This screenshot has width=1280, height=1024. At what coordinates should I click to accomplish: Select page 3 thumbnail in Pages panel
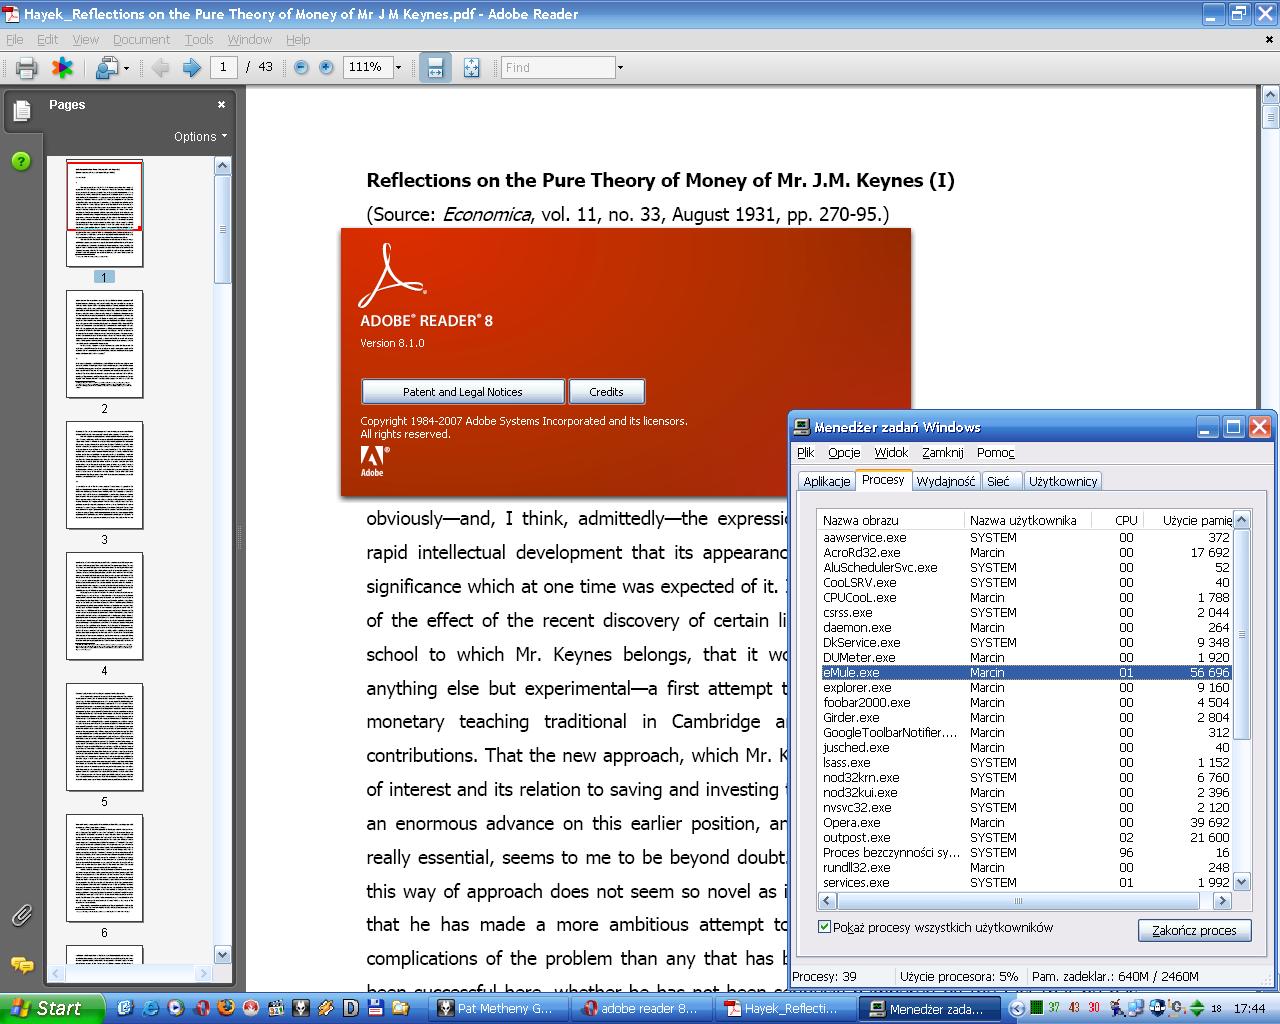pos(104,475)
